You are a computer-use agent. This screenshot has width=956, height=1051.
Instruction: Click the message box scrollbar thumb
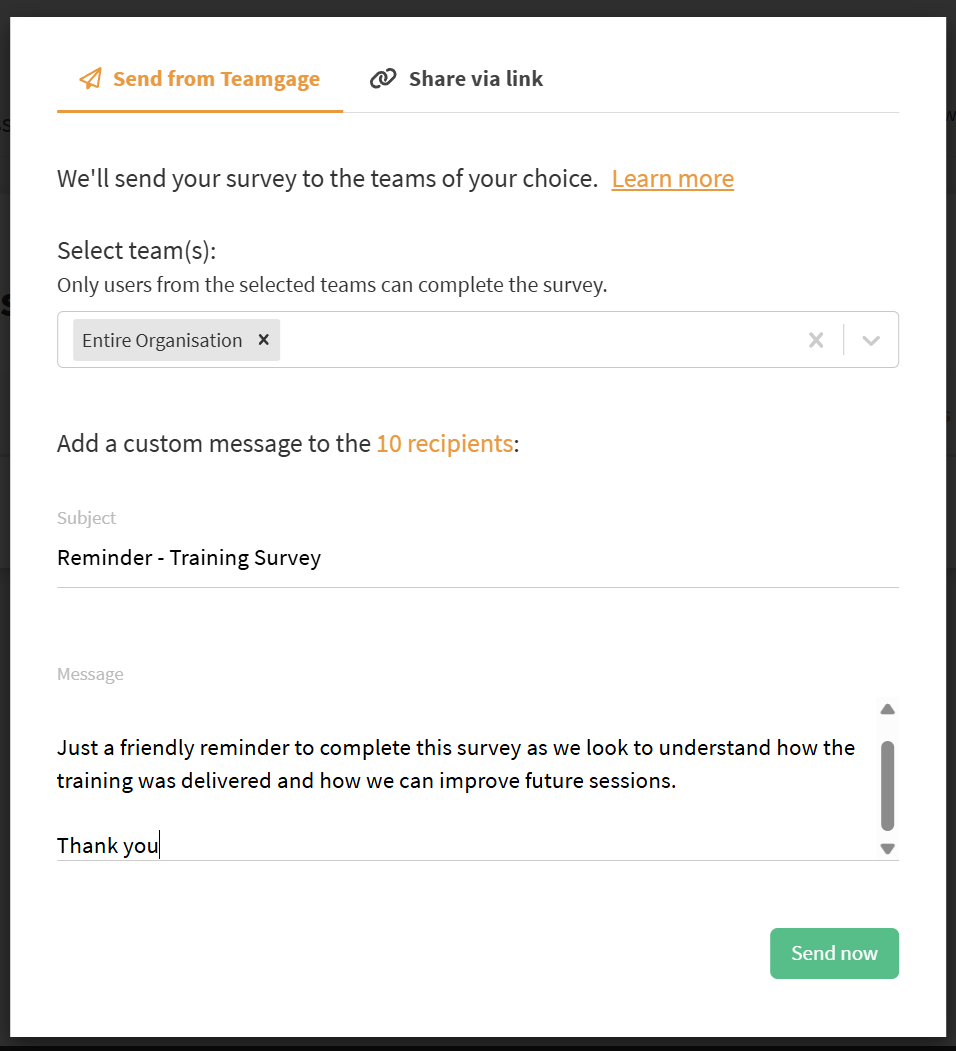(x=887, y=785)
